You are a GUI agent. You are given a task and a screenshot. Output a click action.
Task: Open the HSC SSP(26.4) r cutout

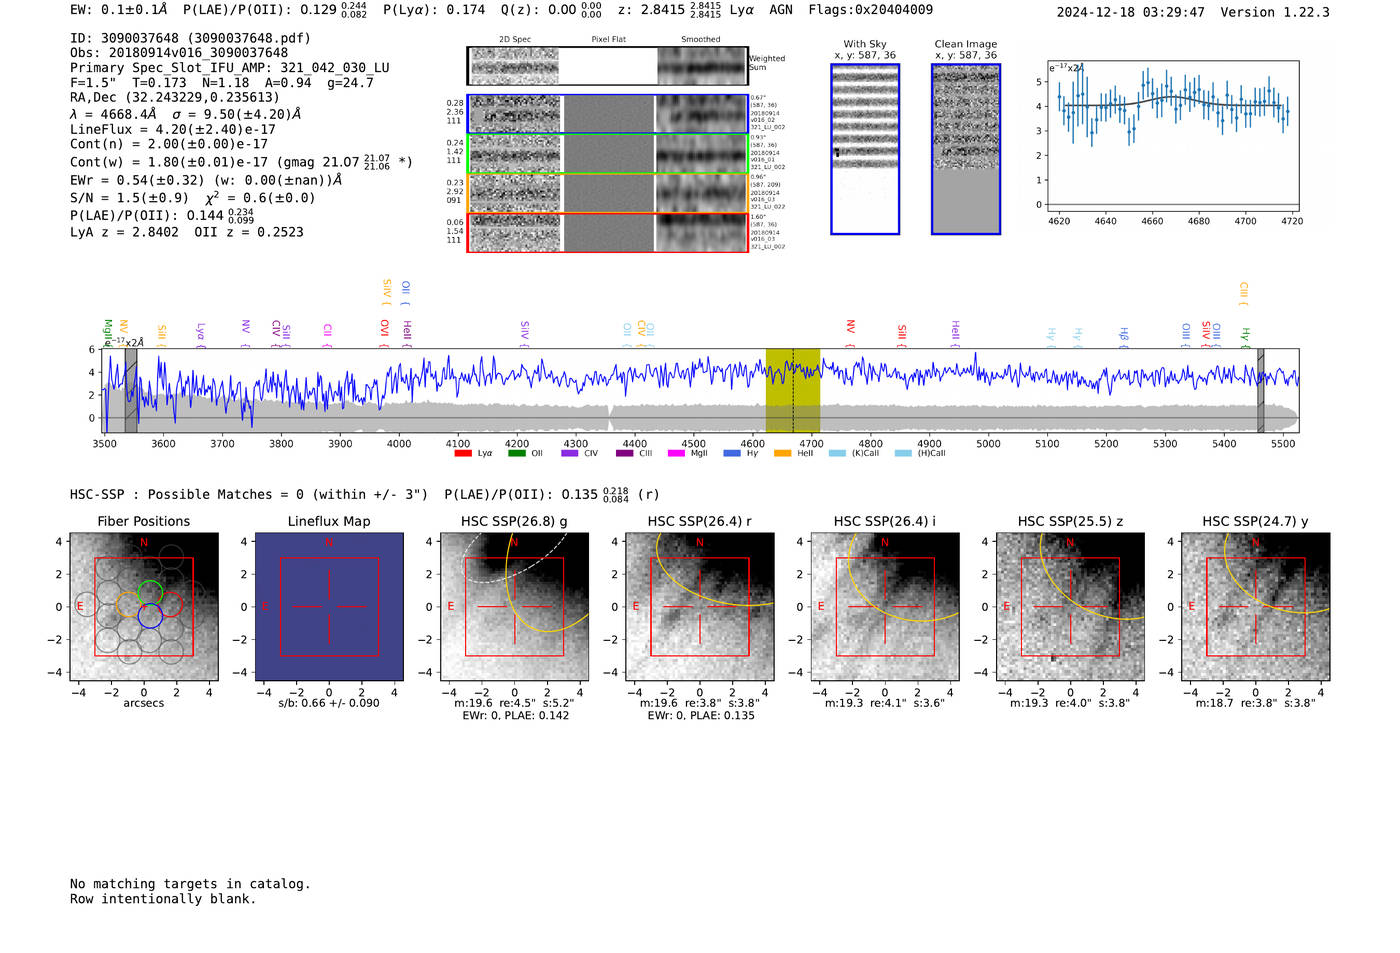[700, 607]
